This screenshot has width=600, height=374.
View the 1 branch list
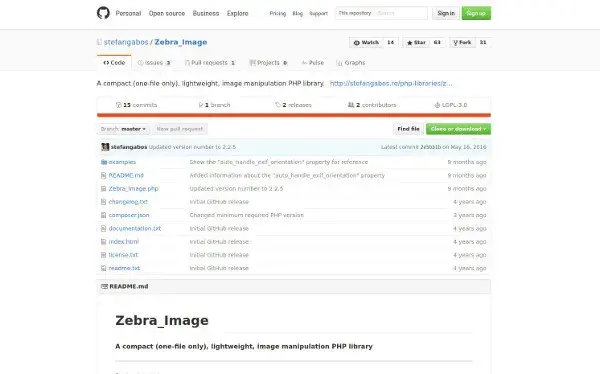point(214,105)
